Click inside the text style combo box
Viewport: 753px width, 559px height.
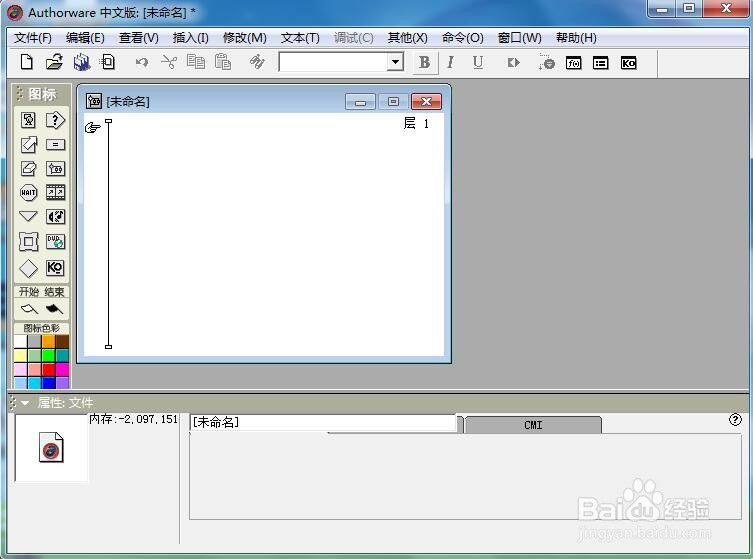[333, 62]
